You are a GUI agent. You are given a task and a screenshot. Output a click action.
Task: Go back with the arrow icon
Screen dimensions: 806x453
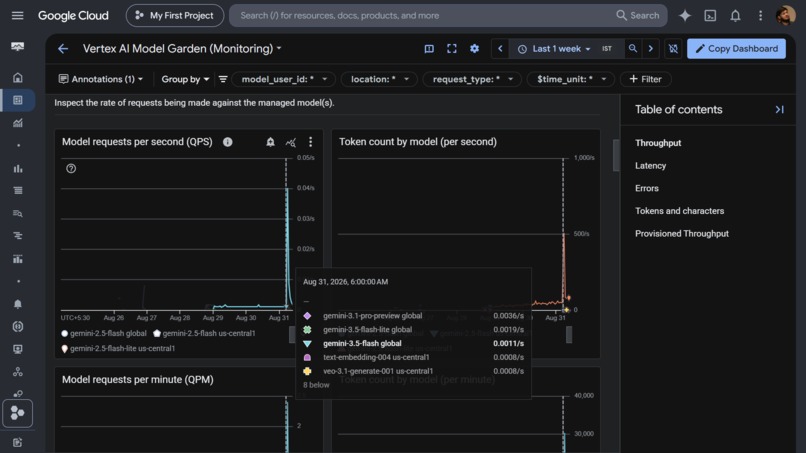63,48
